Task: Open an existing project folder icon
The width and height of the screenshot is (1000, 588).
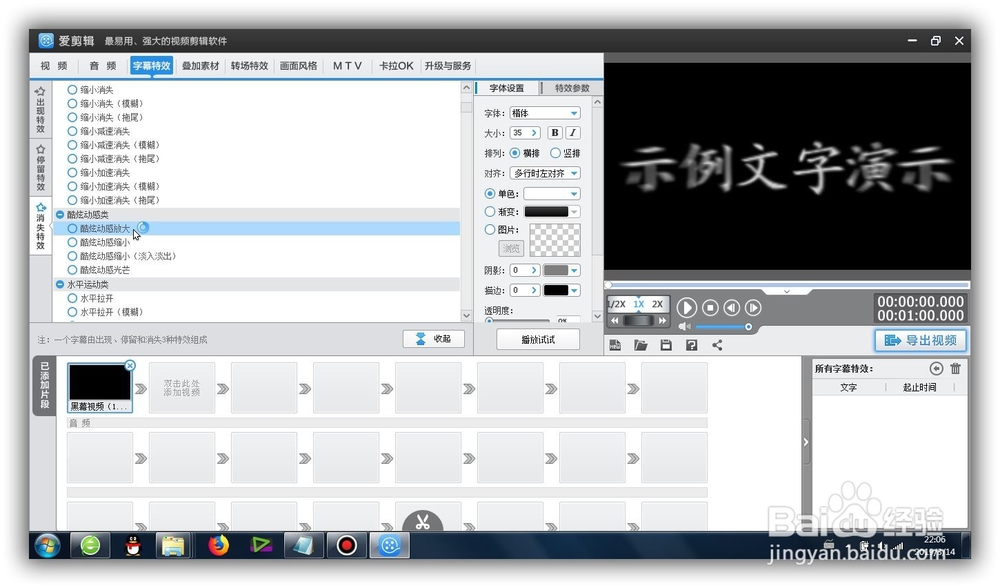Action: click(x=640, y=345)
